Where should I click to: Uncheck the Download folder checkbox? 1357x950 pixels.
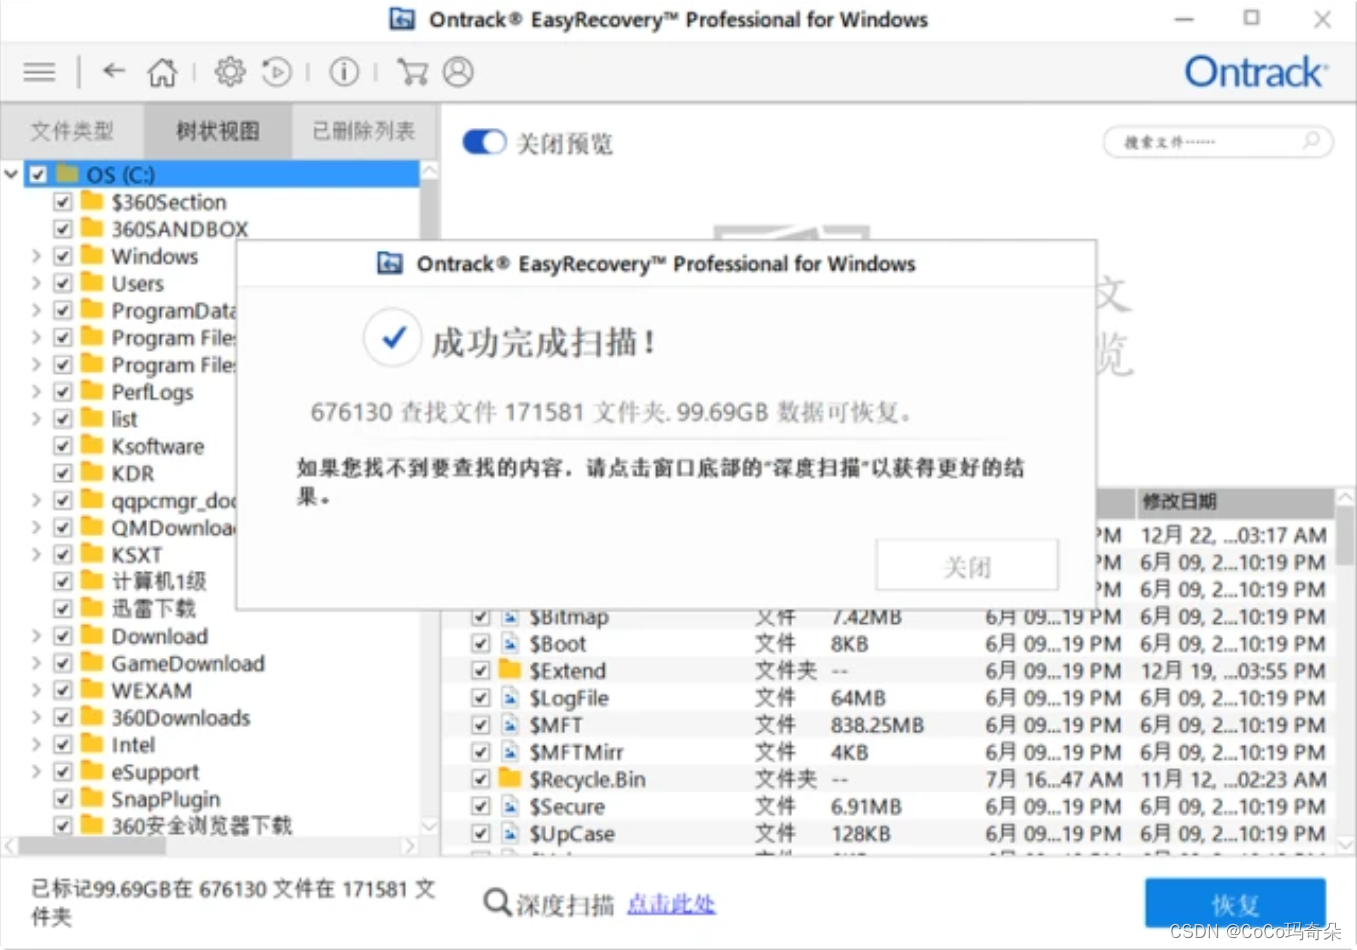[x=62, y=636]
